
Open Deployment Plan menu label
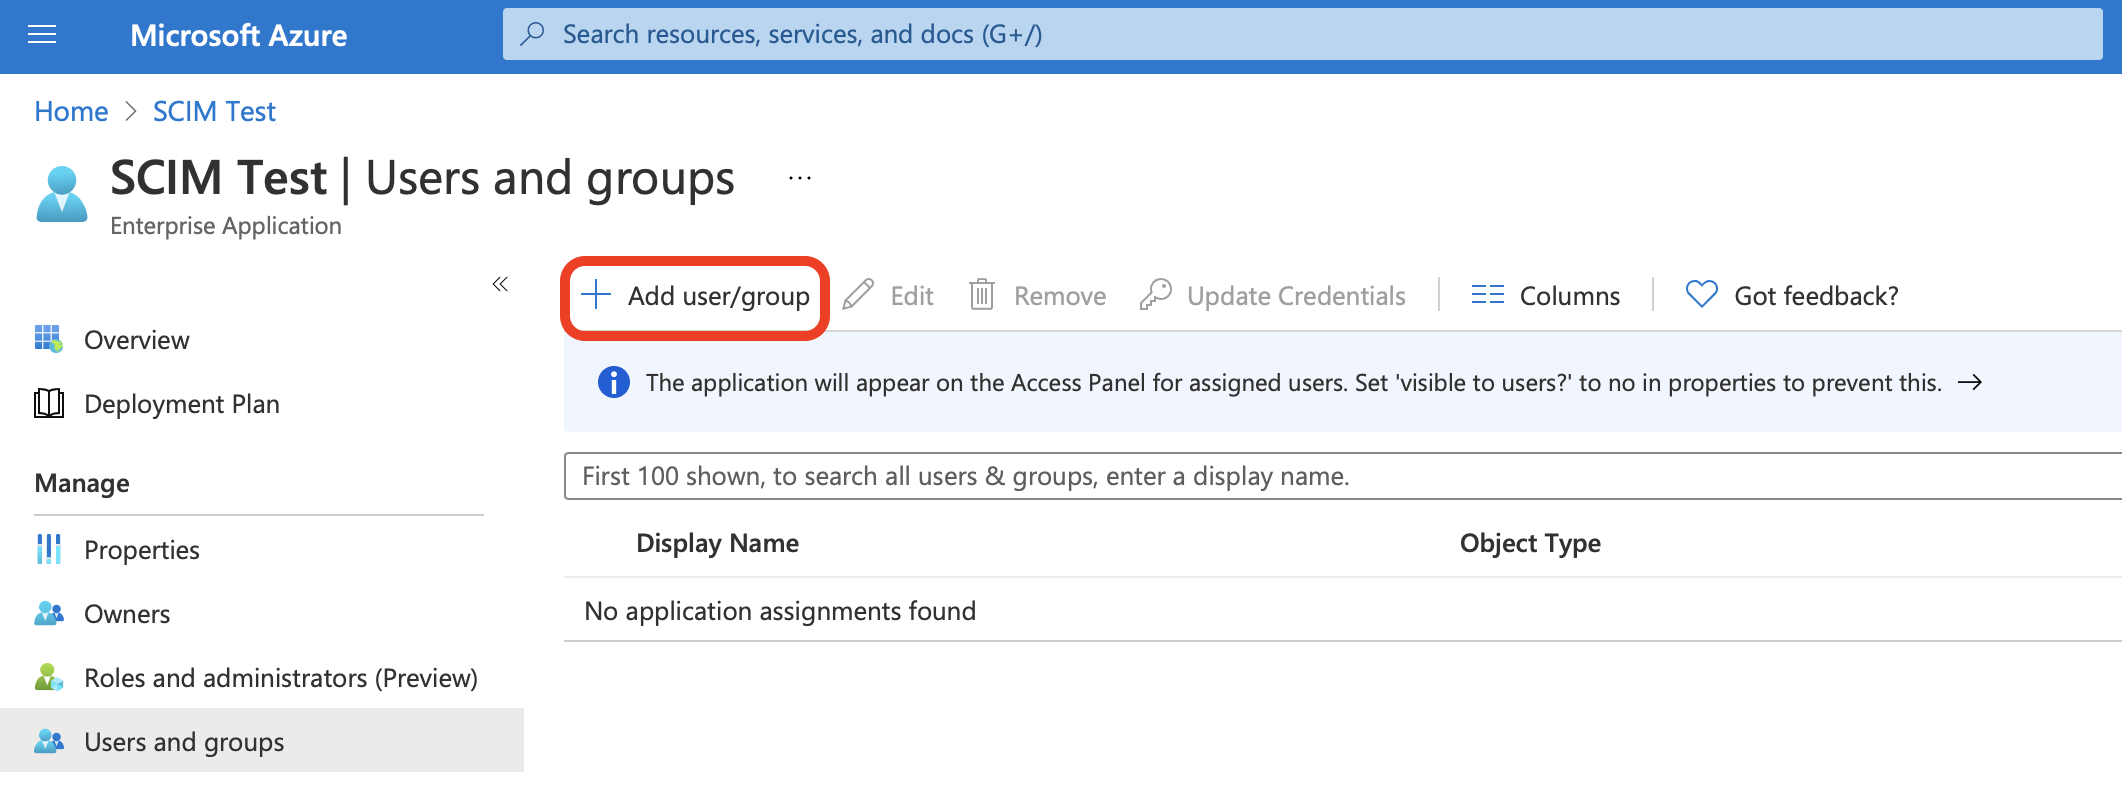coord(182,404)
